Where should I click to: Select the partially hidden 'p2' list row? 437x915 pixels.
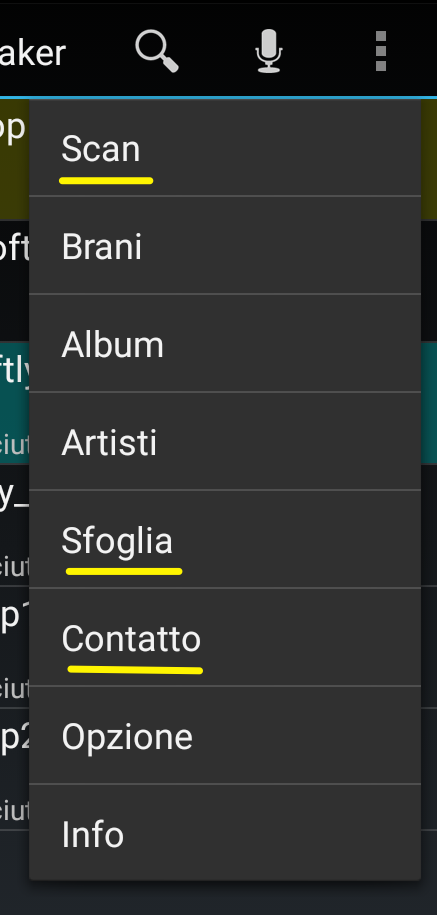(14, 768)
